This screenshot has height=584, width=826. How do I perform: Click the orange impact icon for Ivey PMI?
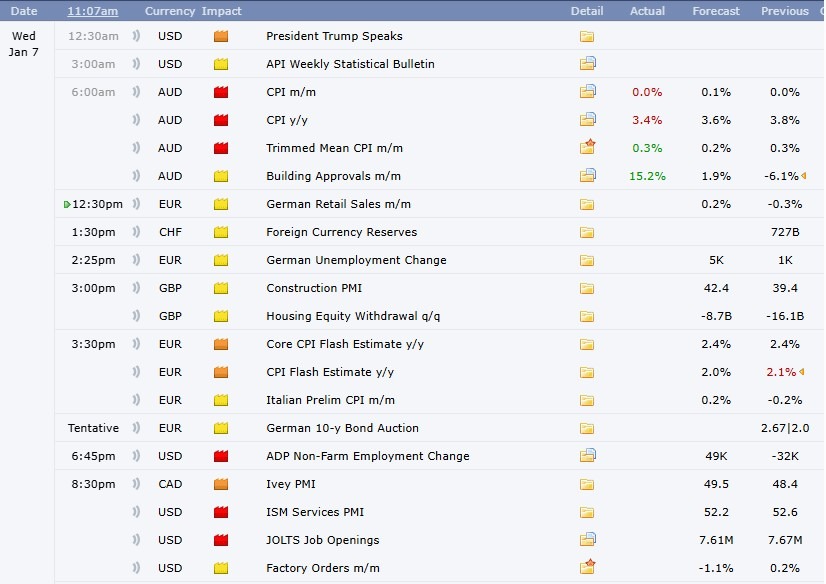pyautogui.click(x=220, y=484)
